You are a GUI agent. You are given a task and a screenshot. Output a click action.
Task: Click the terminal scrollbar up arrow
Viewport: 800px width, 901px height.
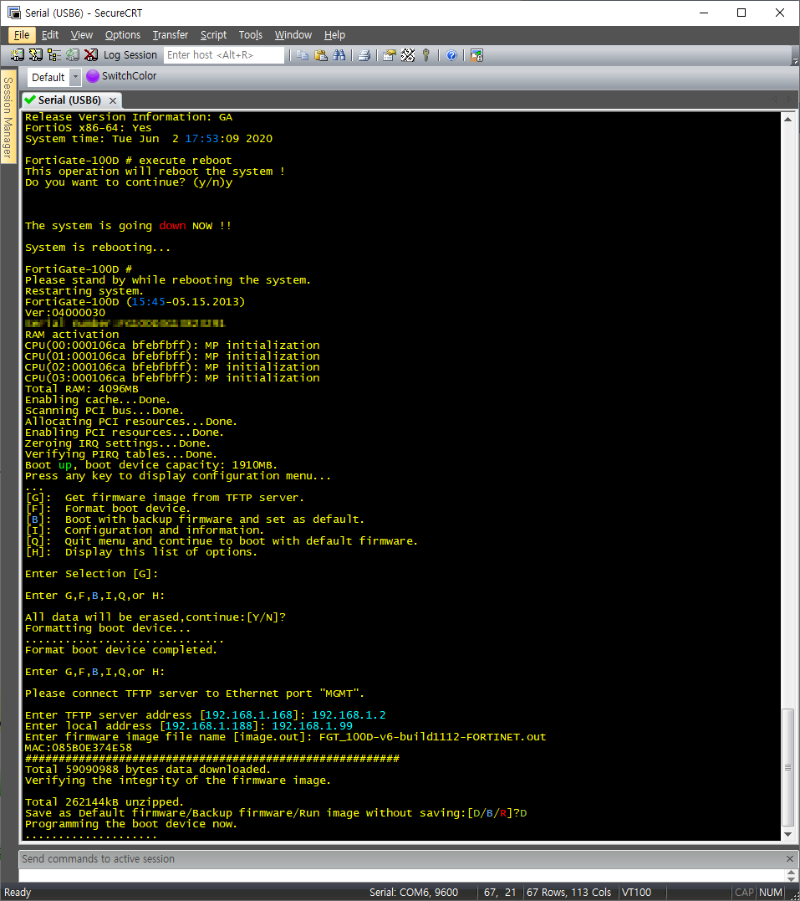pyautogui.click(x=788, y=120)
